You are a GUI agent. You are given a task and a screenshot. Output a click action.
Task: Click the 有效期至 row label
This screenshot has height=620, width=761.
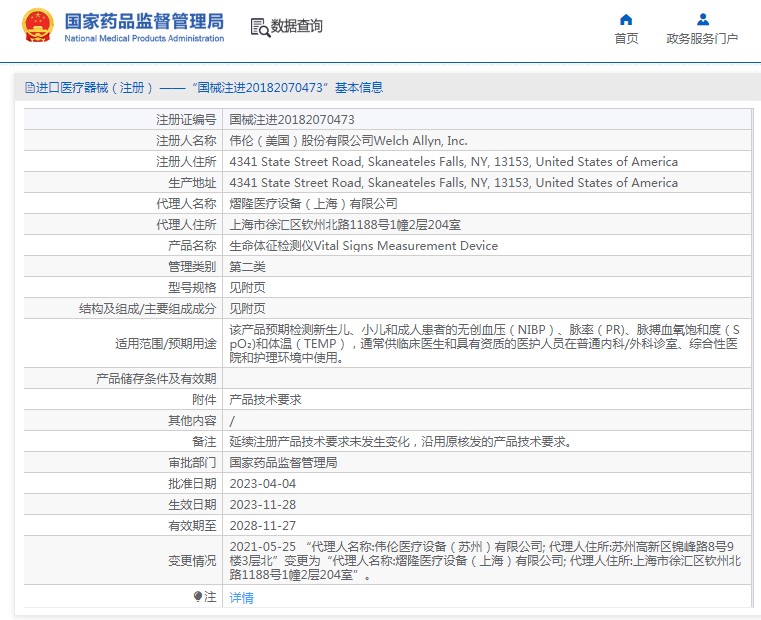(192, 525)
